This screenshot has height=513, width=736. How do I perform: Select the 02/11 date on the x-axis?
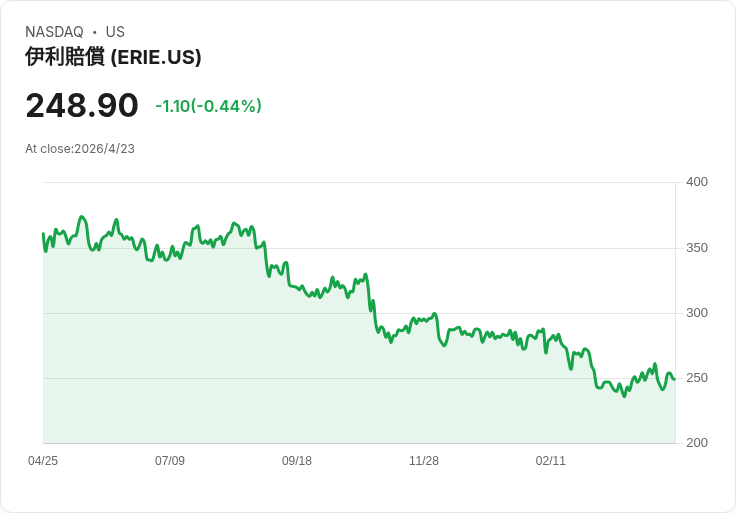551,461
